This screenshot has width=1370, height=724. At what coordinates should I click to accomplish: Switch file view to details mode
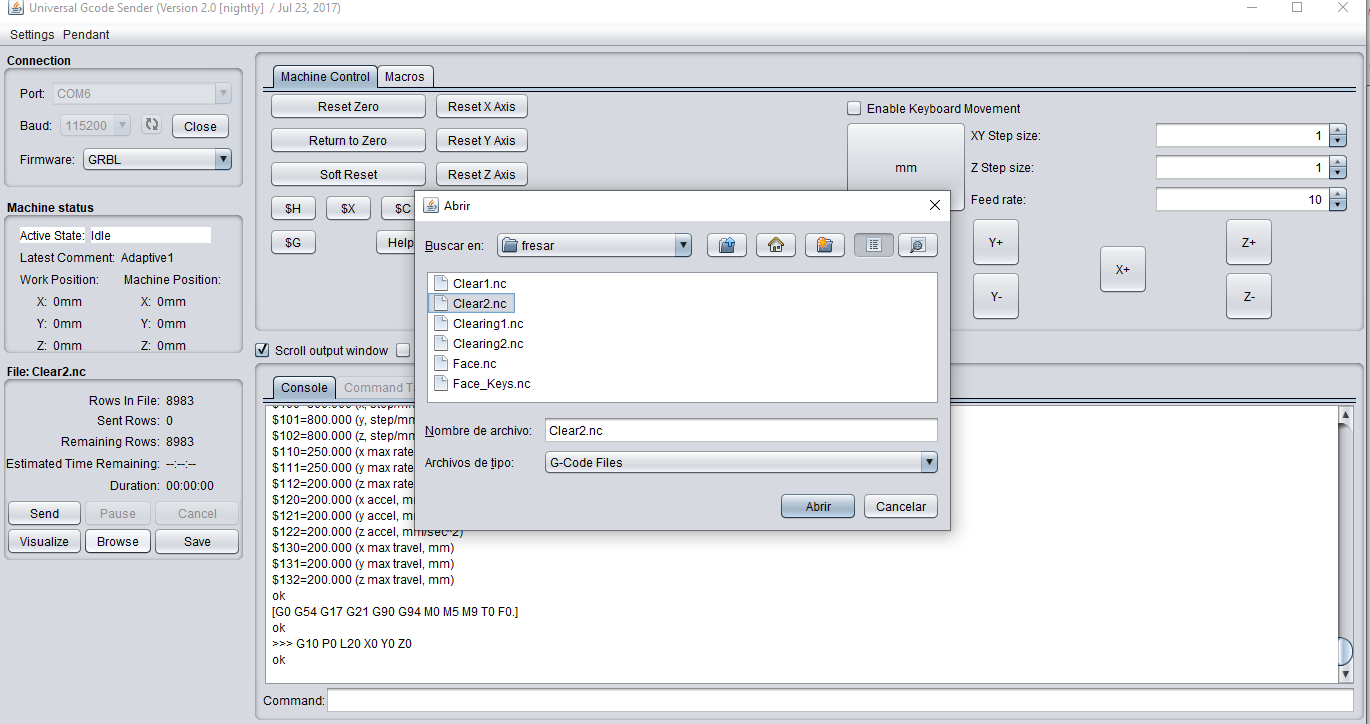(x=918, y=245)
